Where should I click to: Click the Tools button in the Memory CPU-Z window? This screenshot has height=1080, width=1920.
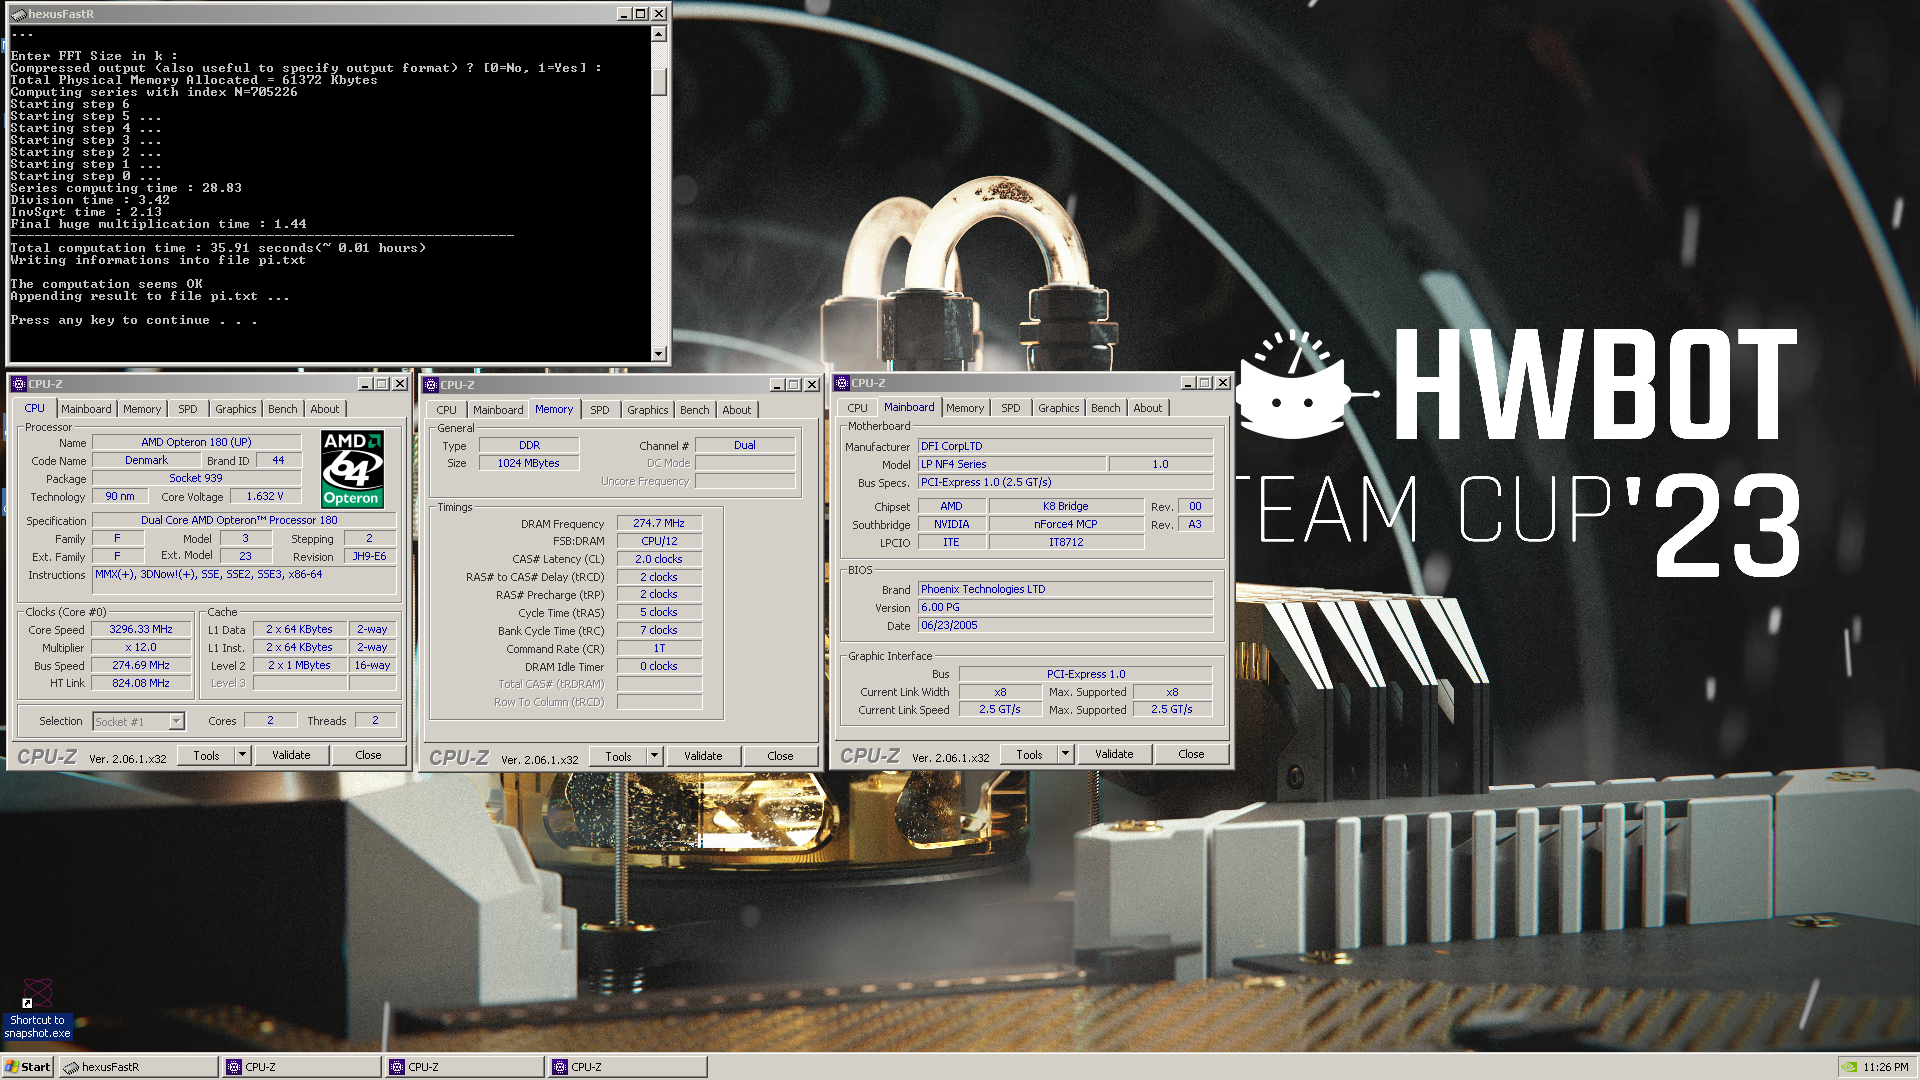[x=618, y=757]
